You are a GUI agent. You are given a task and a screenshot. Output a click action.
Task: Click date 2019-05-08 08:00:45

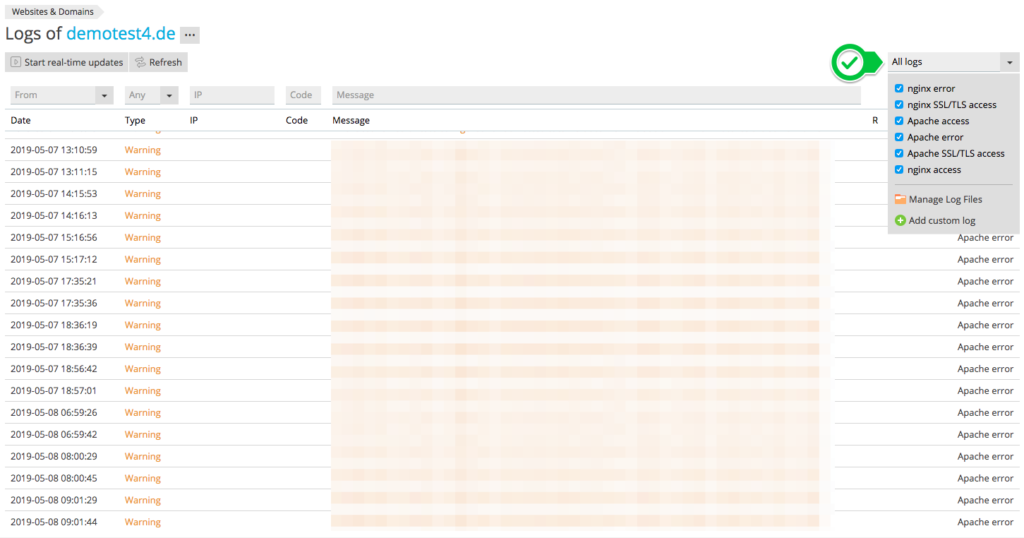point(54,478)
